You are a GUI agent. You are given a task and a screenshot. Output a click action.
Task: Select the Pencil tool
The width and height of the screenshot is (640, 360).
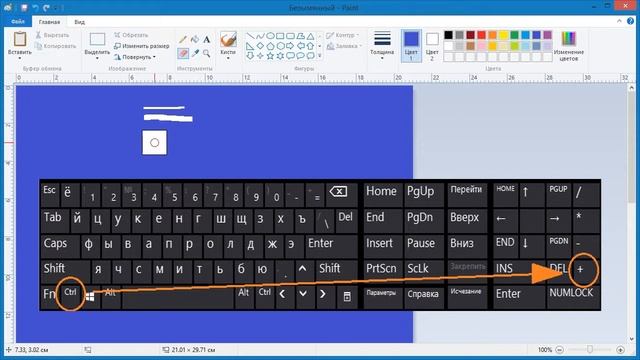[183, 39]
